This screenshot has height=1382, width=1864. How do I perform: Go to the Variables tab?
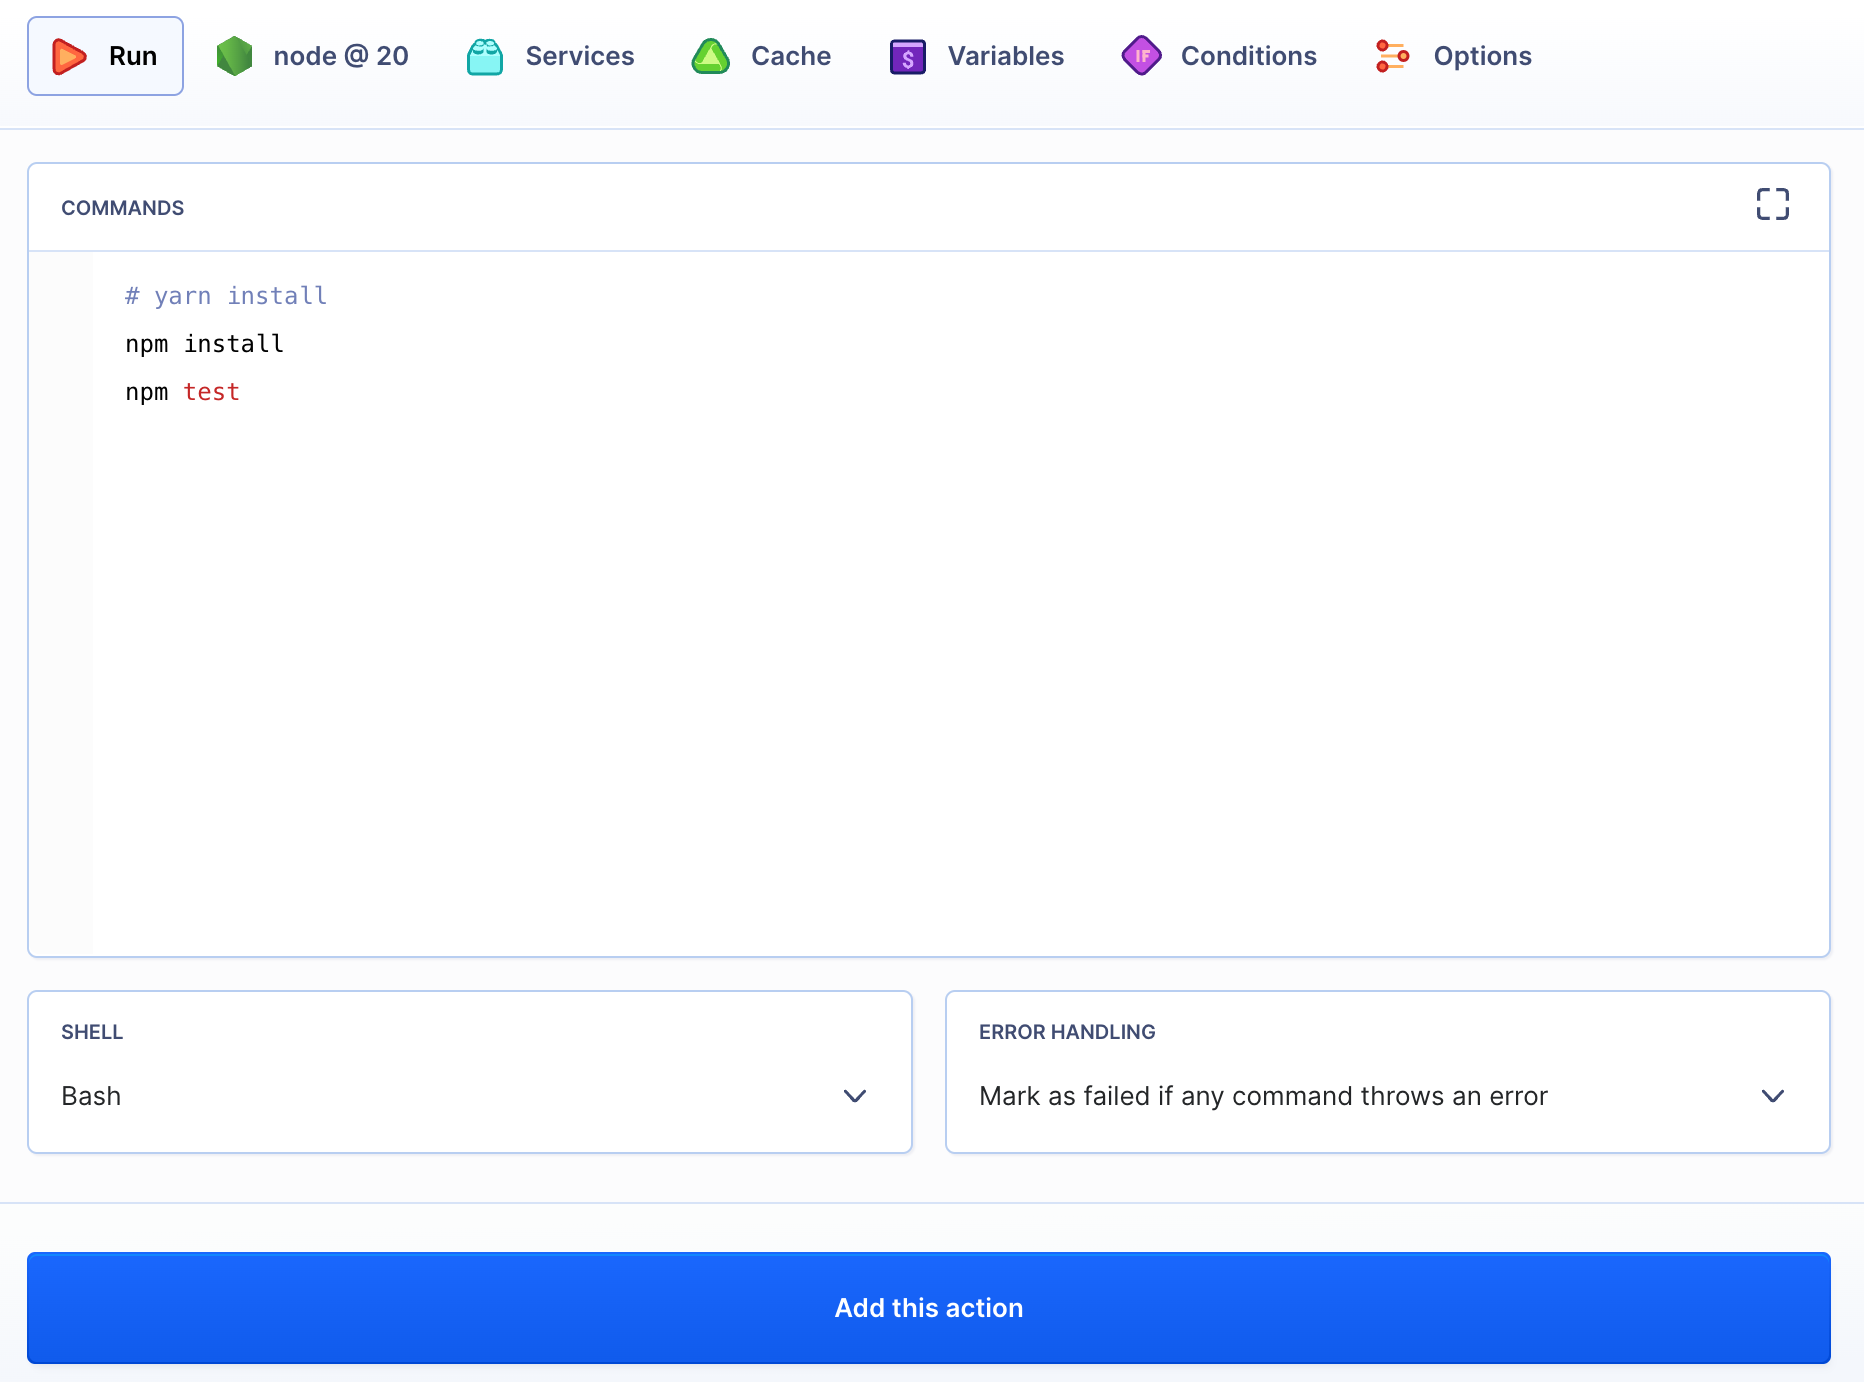976,56
